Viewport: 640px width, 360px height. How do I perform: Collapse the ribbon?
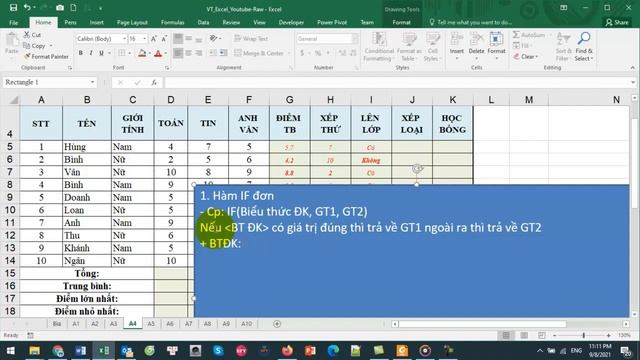633,68
